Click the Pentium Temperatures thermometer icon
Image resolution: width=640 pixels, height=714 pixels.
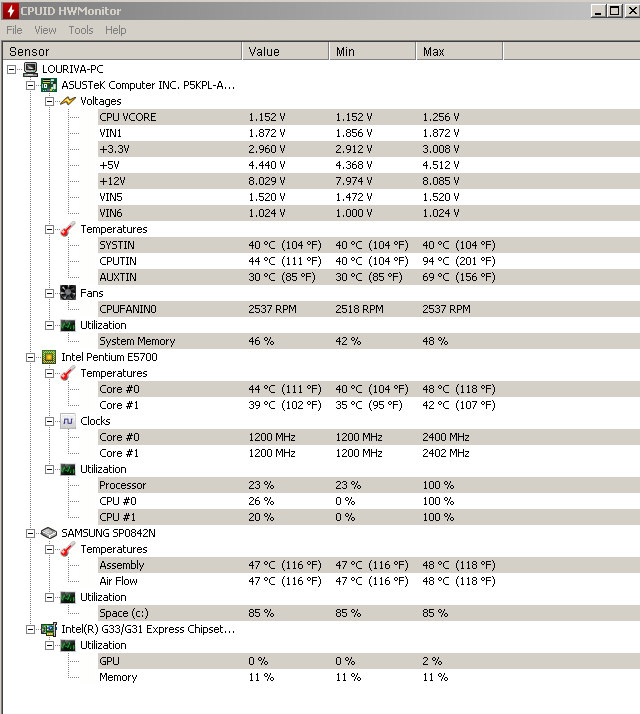[x=68, y=373]
